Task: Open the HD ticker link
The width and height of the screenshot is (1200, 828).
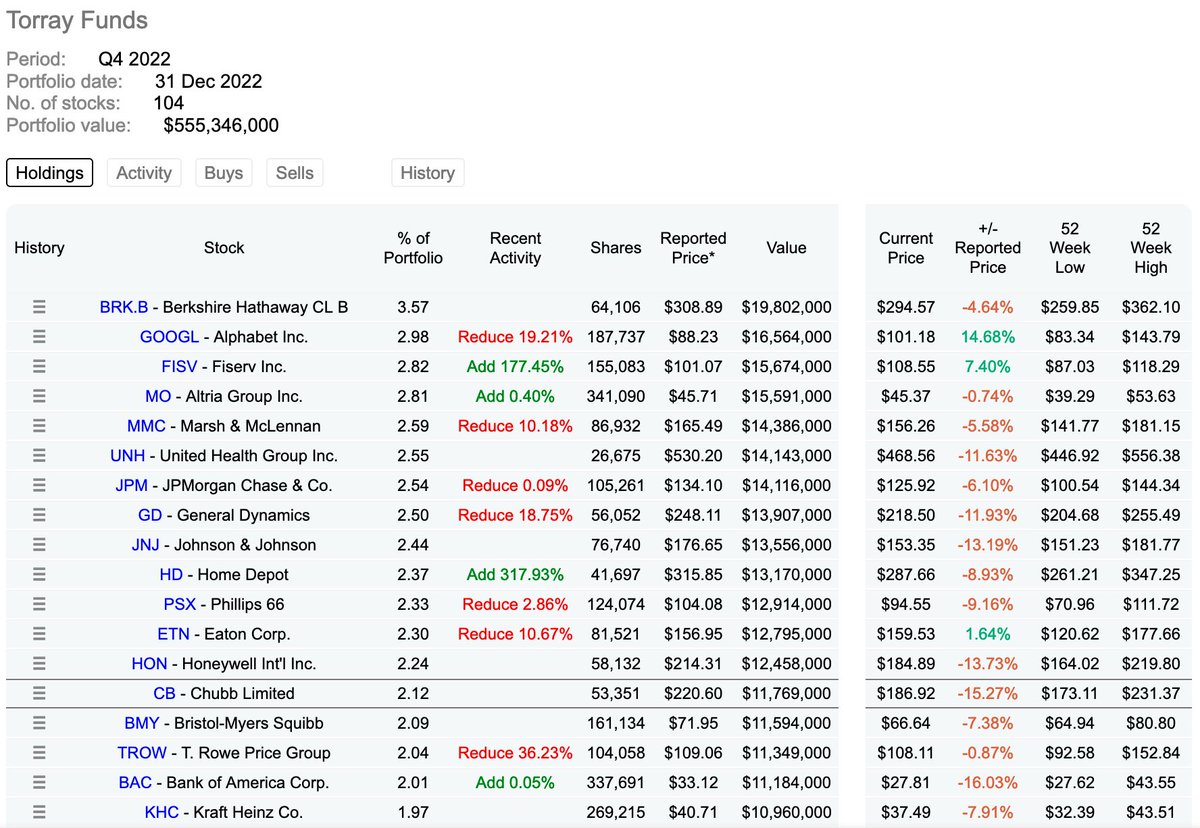Action: tap(171, 574)
